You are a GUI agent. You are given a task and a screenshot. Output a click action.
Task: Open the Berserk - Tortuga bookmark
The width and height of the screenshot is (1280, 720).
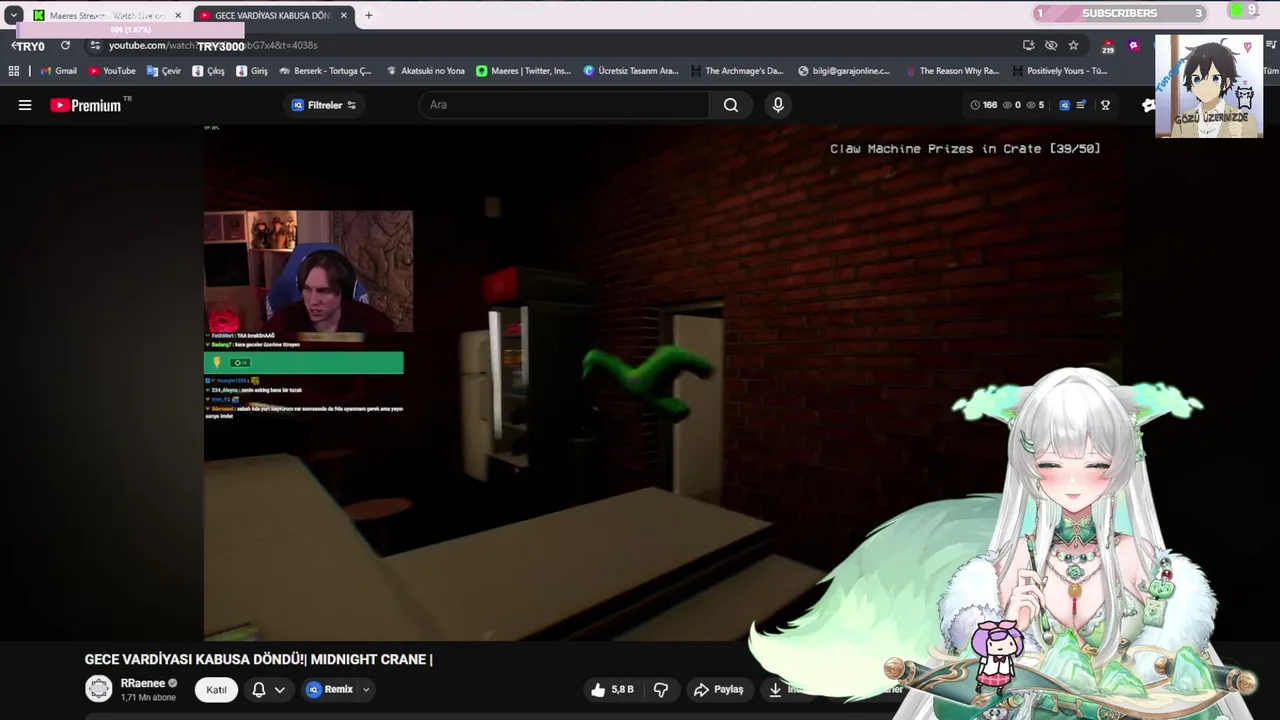[x=325, y=71]
